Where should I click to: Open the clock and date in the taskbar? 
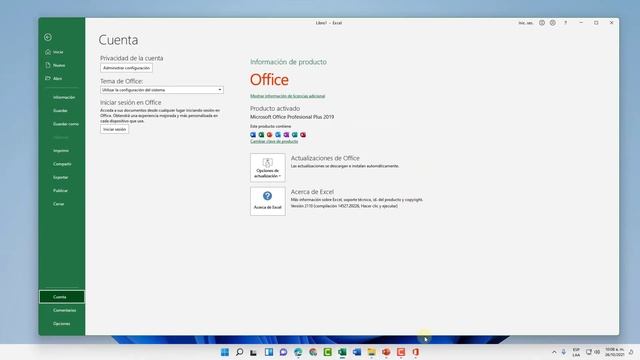(614, 352)
